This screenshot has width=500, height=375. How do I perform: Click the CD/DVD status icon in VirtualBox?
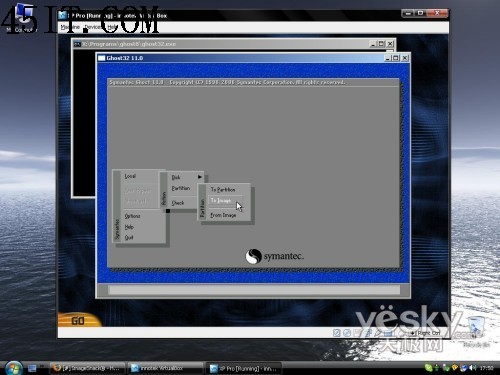point(347,333)
